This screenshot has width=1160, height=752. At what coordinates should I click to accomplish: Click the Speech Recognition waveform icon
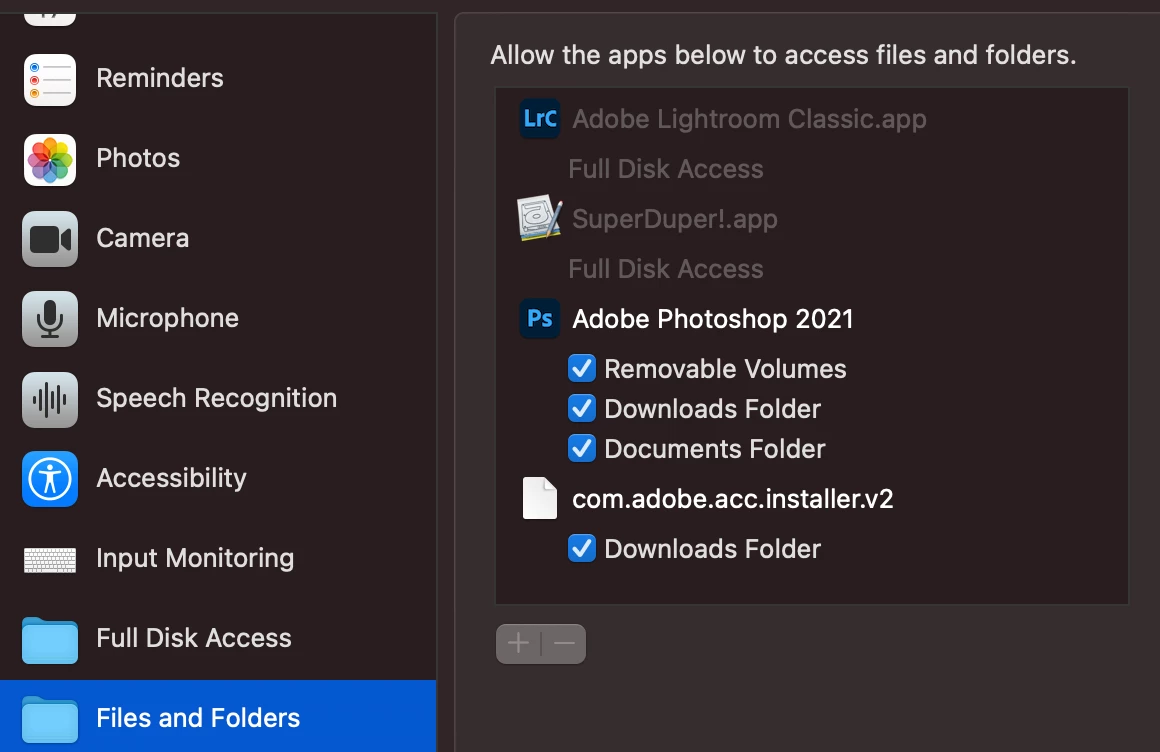click(x=50, y=399)
